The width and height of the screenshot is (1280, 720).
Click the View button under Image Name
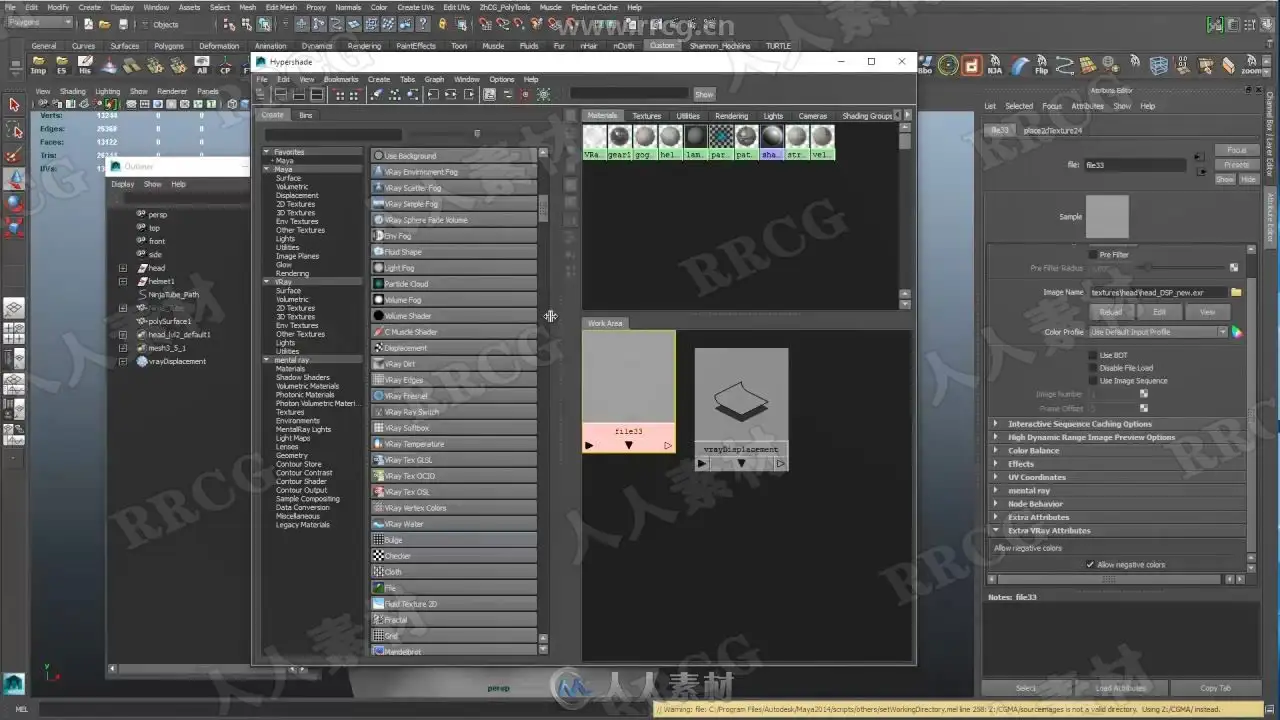1207,312
